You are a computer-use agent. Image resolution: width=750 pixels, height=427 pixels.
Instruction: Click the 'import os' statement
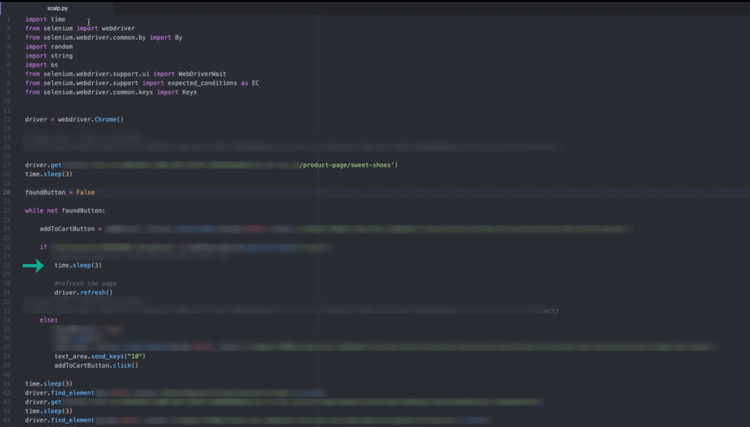coord(42,65)
